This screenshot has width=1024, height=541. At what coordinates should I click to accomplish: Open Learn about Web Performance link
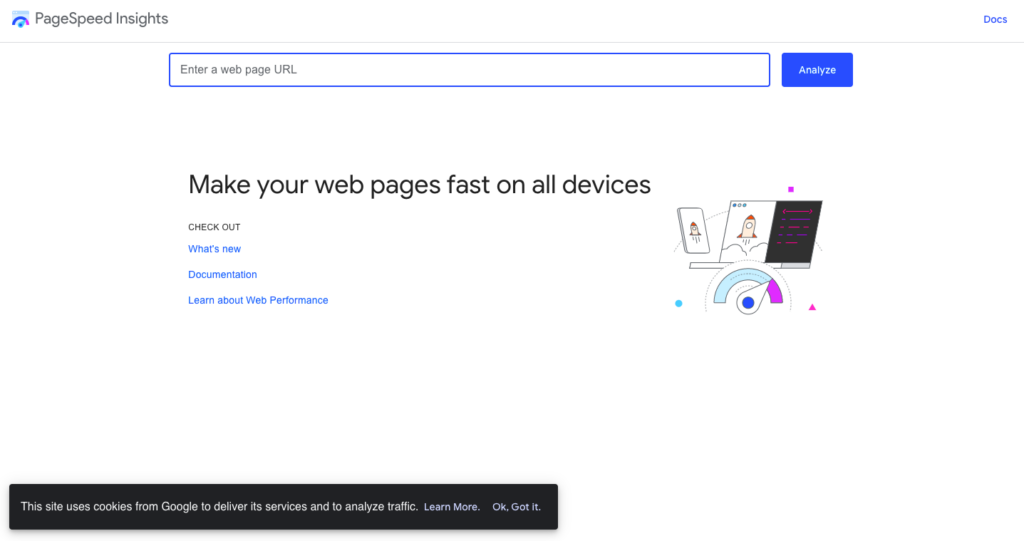(x=258, y=300)
